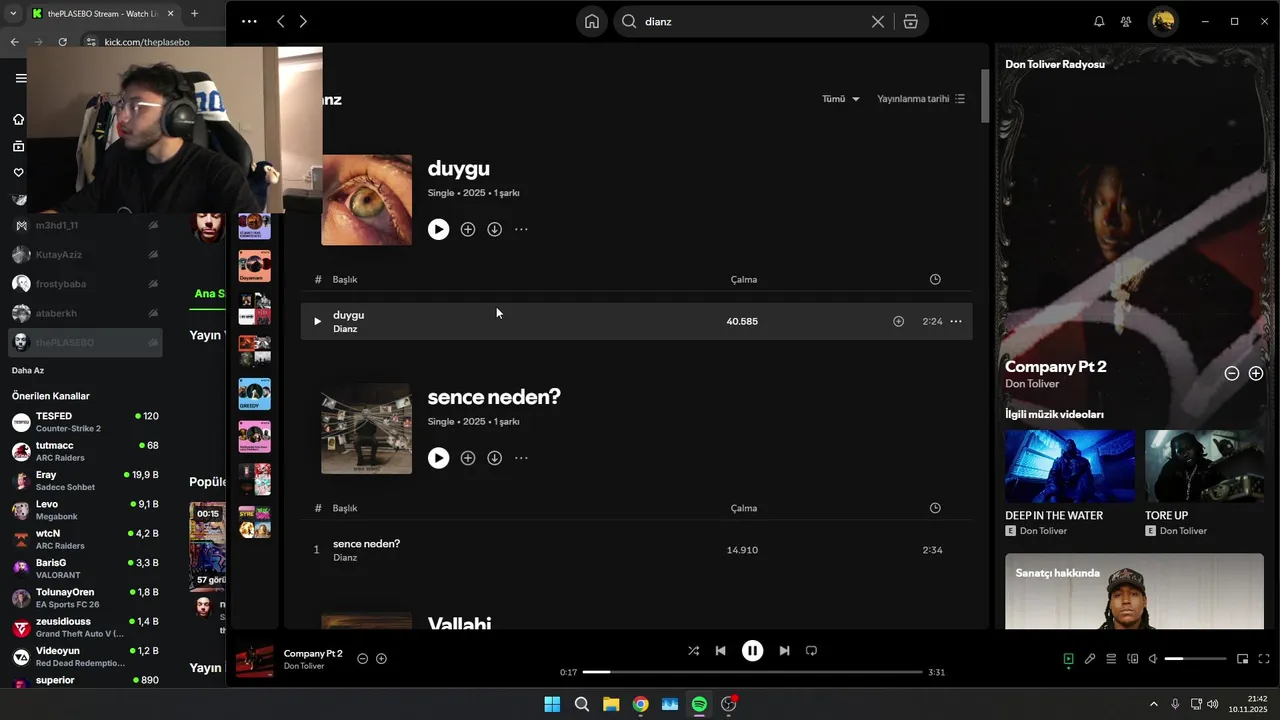This screenshot has width=1280, height=720.
Task: Go back with the Spotify left arrow
Action: (281, 21)
